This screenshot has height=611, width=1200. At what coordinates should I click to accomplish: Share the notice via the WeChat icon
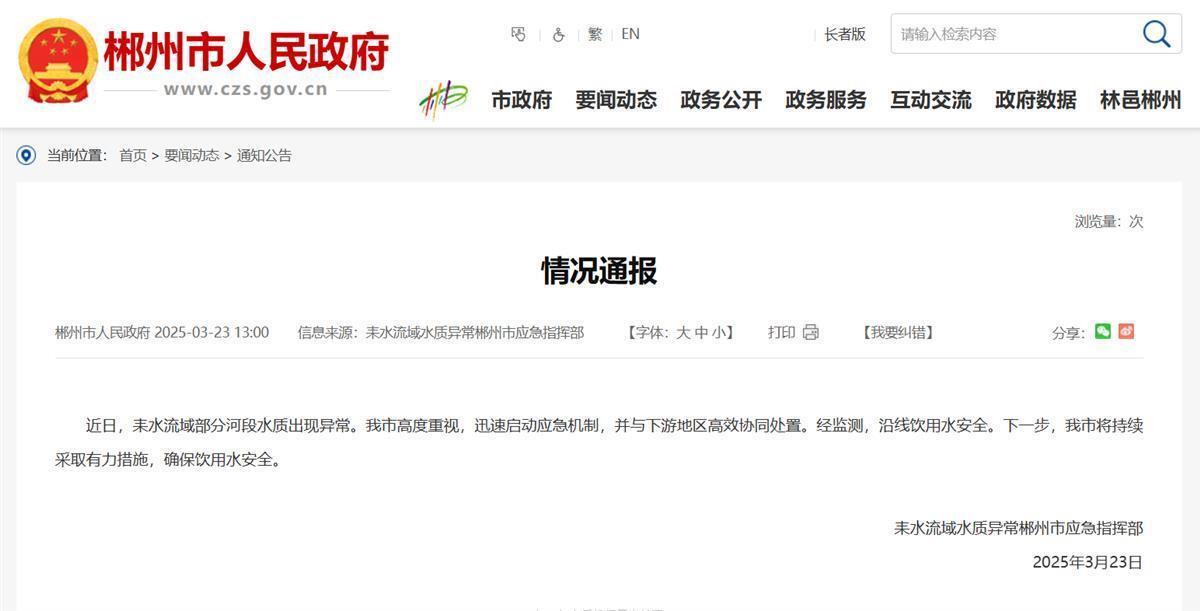1102,331
